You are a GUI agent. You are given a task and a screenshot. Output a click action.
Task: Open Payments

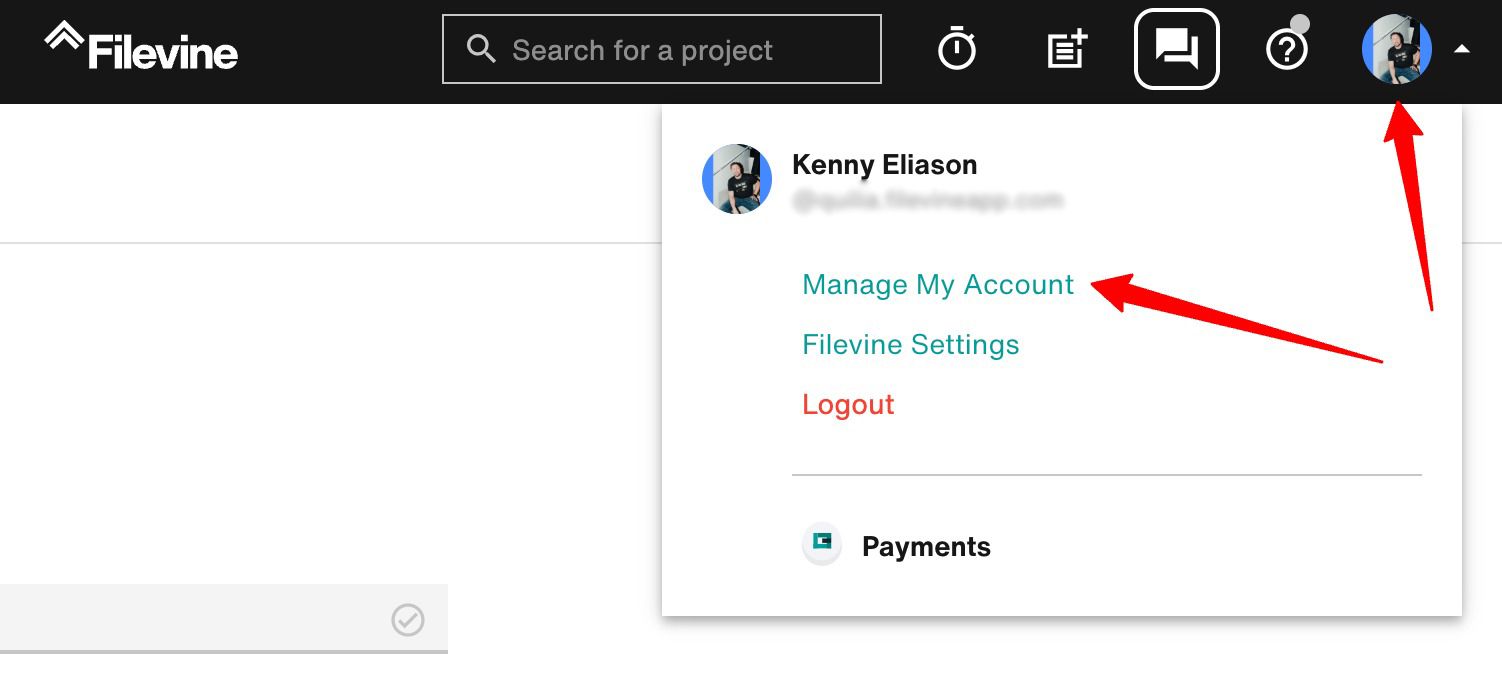tap(925, 545)
